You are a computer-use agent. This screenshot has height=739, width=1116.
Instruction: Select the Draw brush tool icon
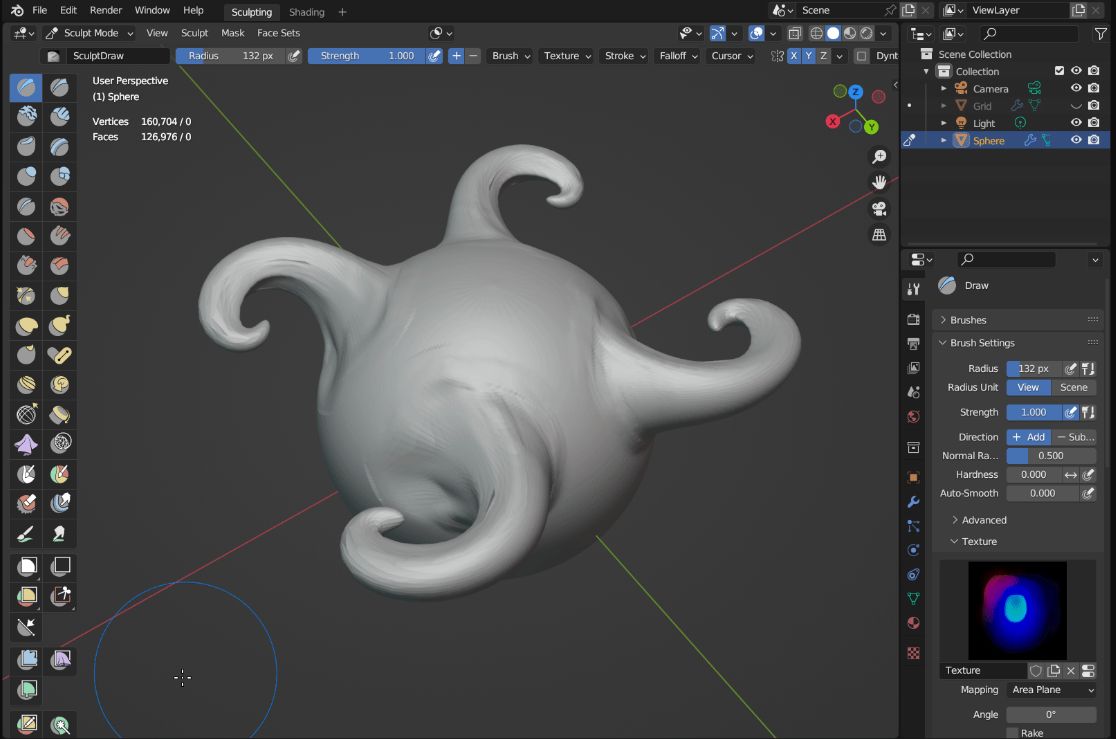[x=26, y=87]
